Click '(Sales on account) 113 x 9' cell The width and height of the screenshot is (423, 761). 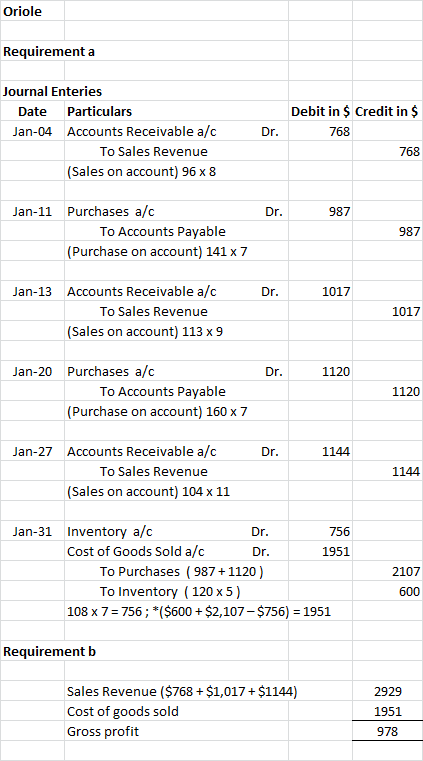(177, 331)
